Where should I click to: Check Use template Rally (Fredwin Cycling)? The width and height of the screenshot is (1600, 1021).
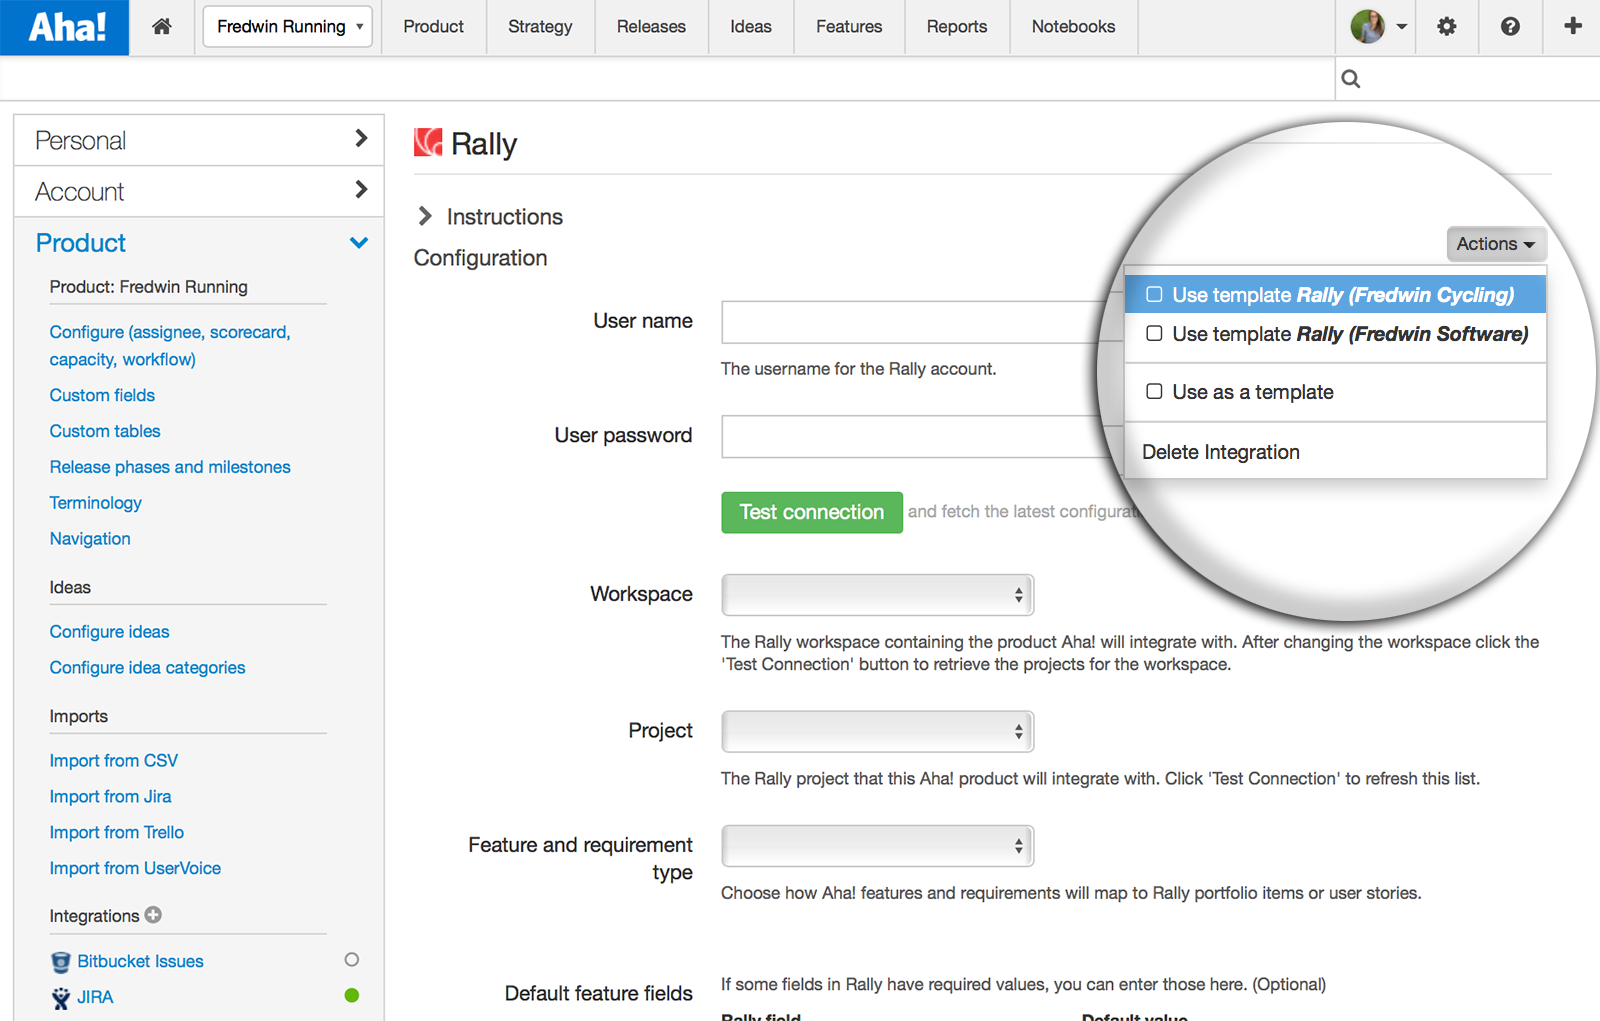(x=1154, y=294)
